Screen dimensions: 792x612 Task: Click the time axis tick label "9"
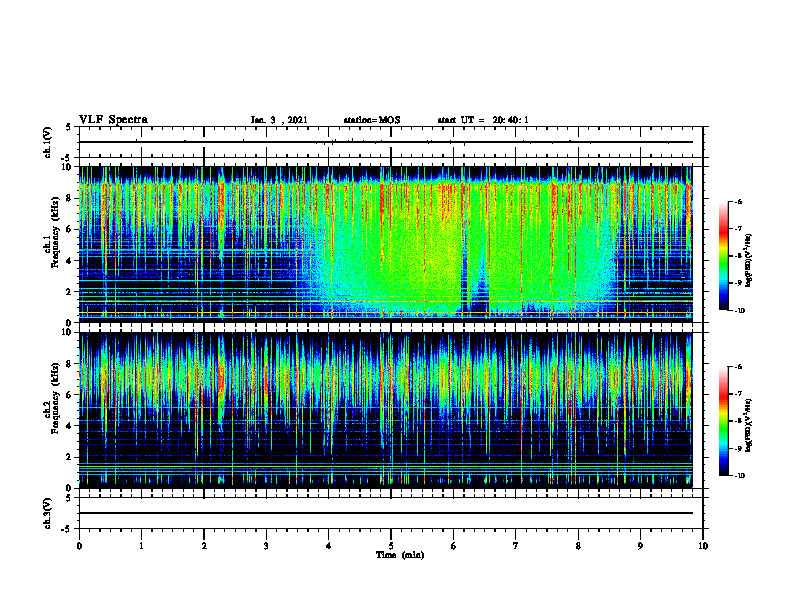click(x=640, y=546)
